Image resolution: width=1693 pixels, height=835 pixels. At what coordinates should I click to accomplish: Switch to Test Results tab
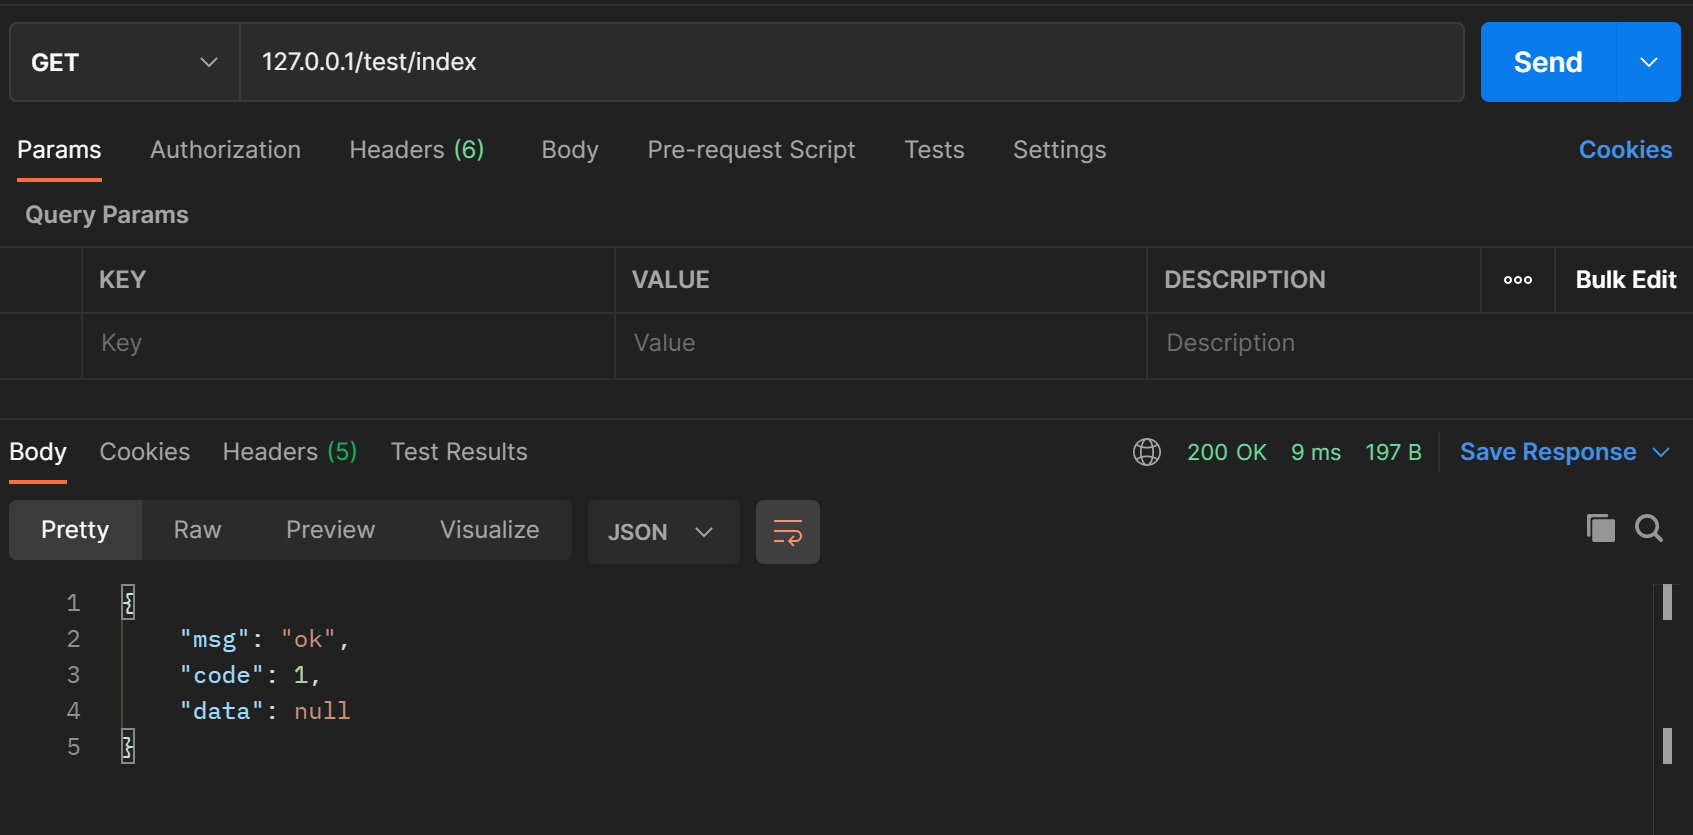click(459, 452)
